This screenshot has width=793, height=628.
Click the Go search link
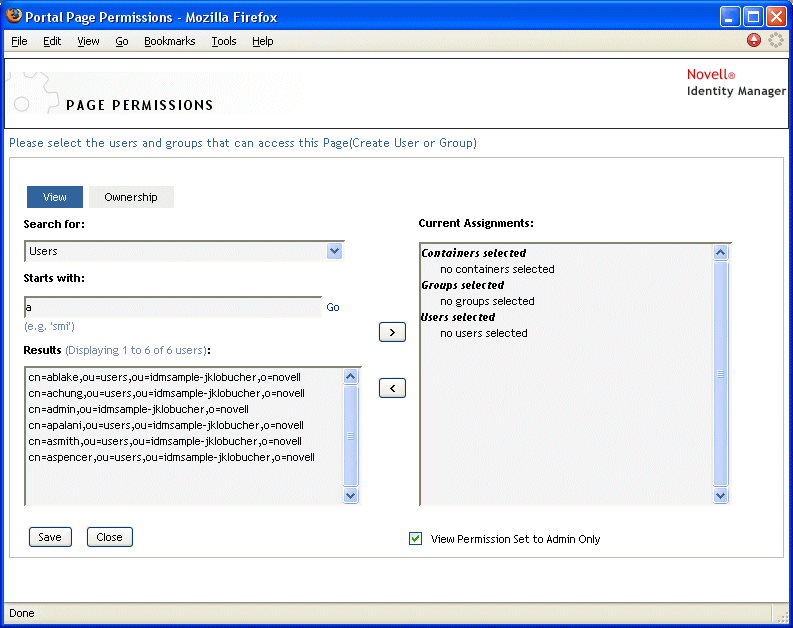(333, 307)
